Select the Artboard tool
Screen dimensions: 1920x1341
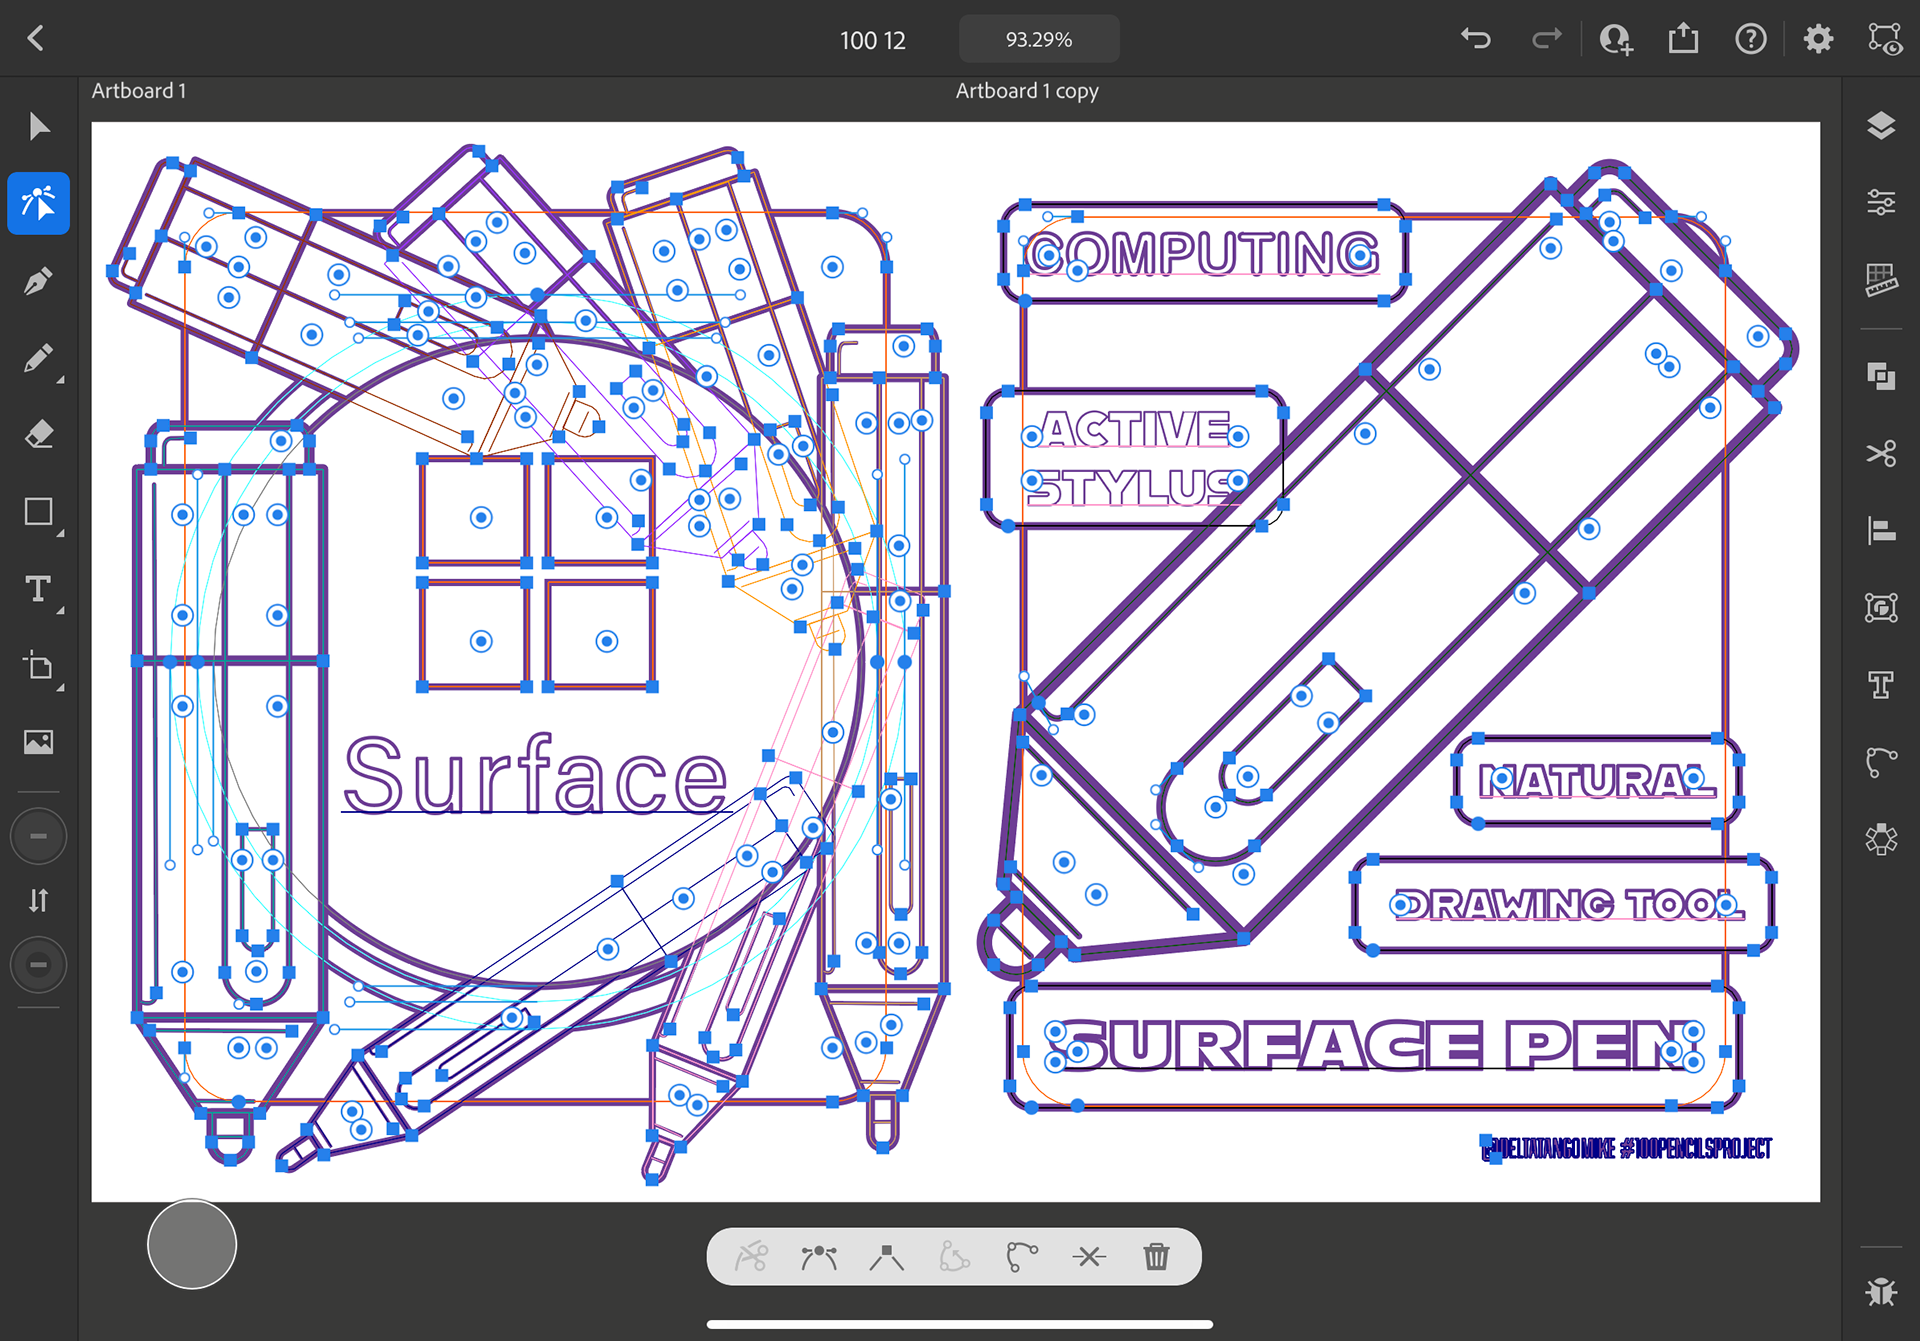tap(39, 666)
